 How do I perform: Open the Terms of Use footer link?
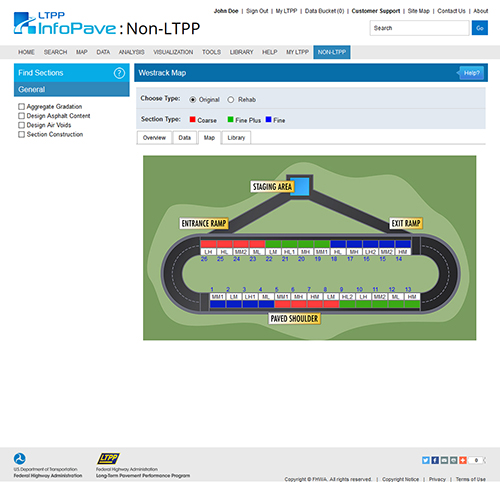pyautogui.click(x=471, y=479)
